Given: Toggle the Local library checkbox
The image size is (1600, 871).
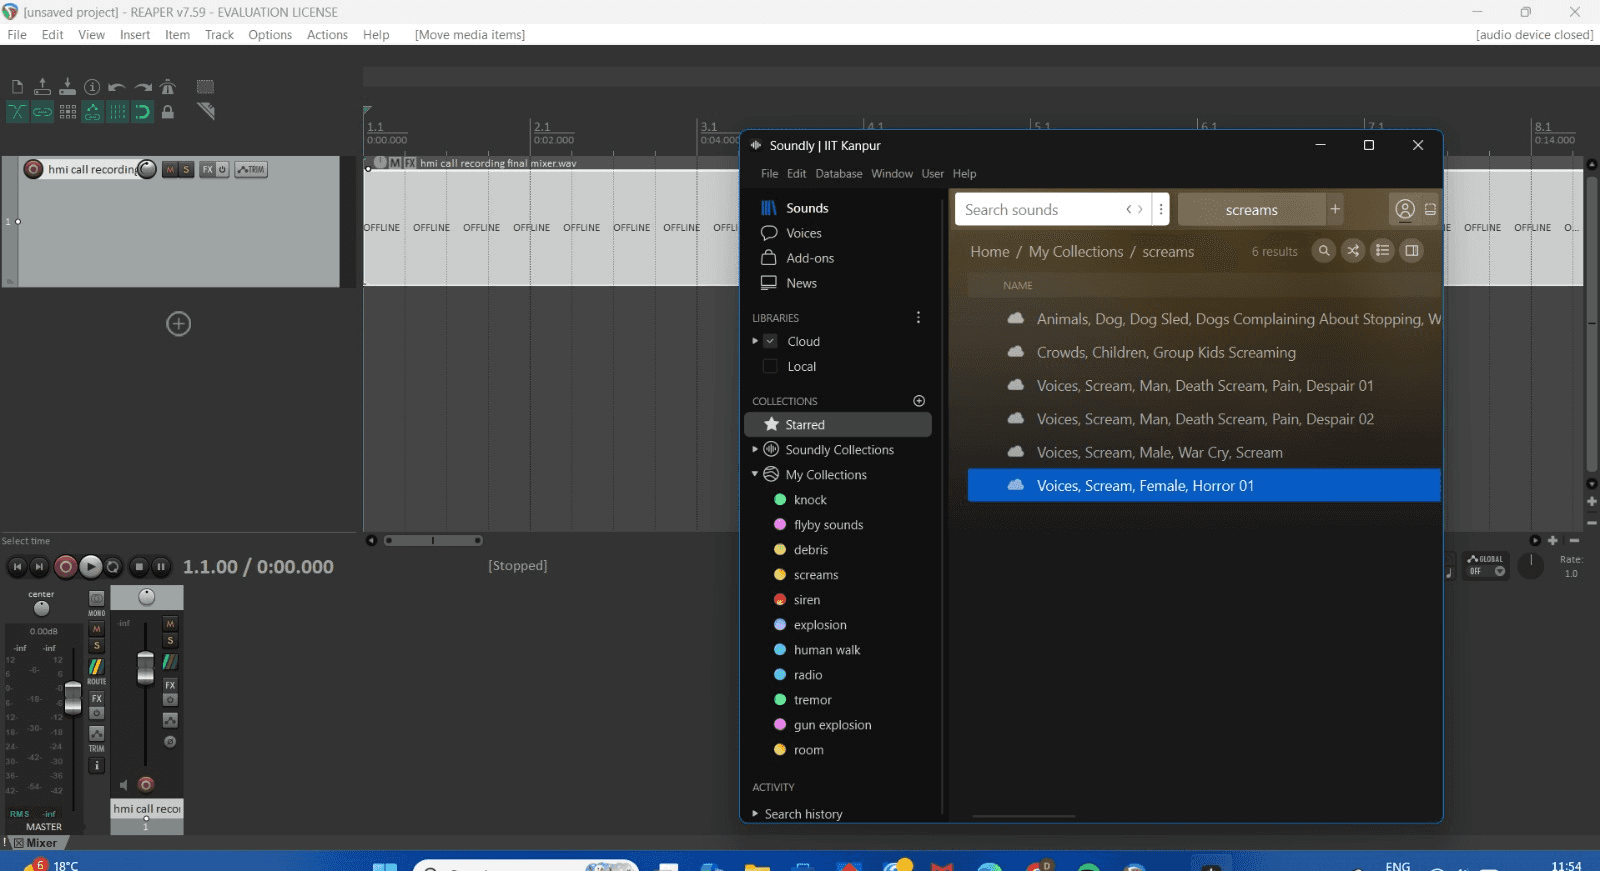Looking at the screenshot, I should (770, 366).
